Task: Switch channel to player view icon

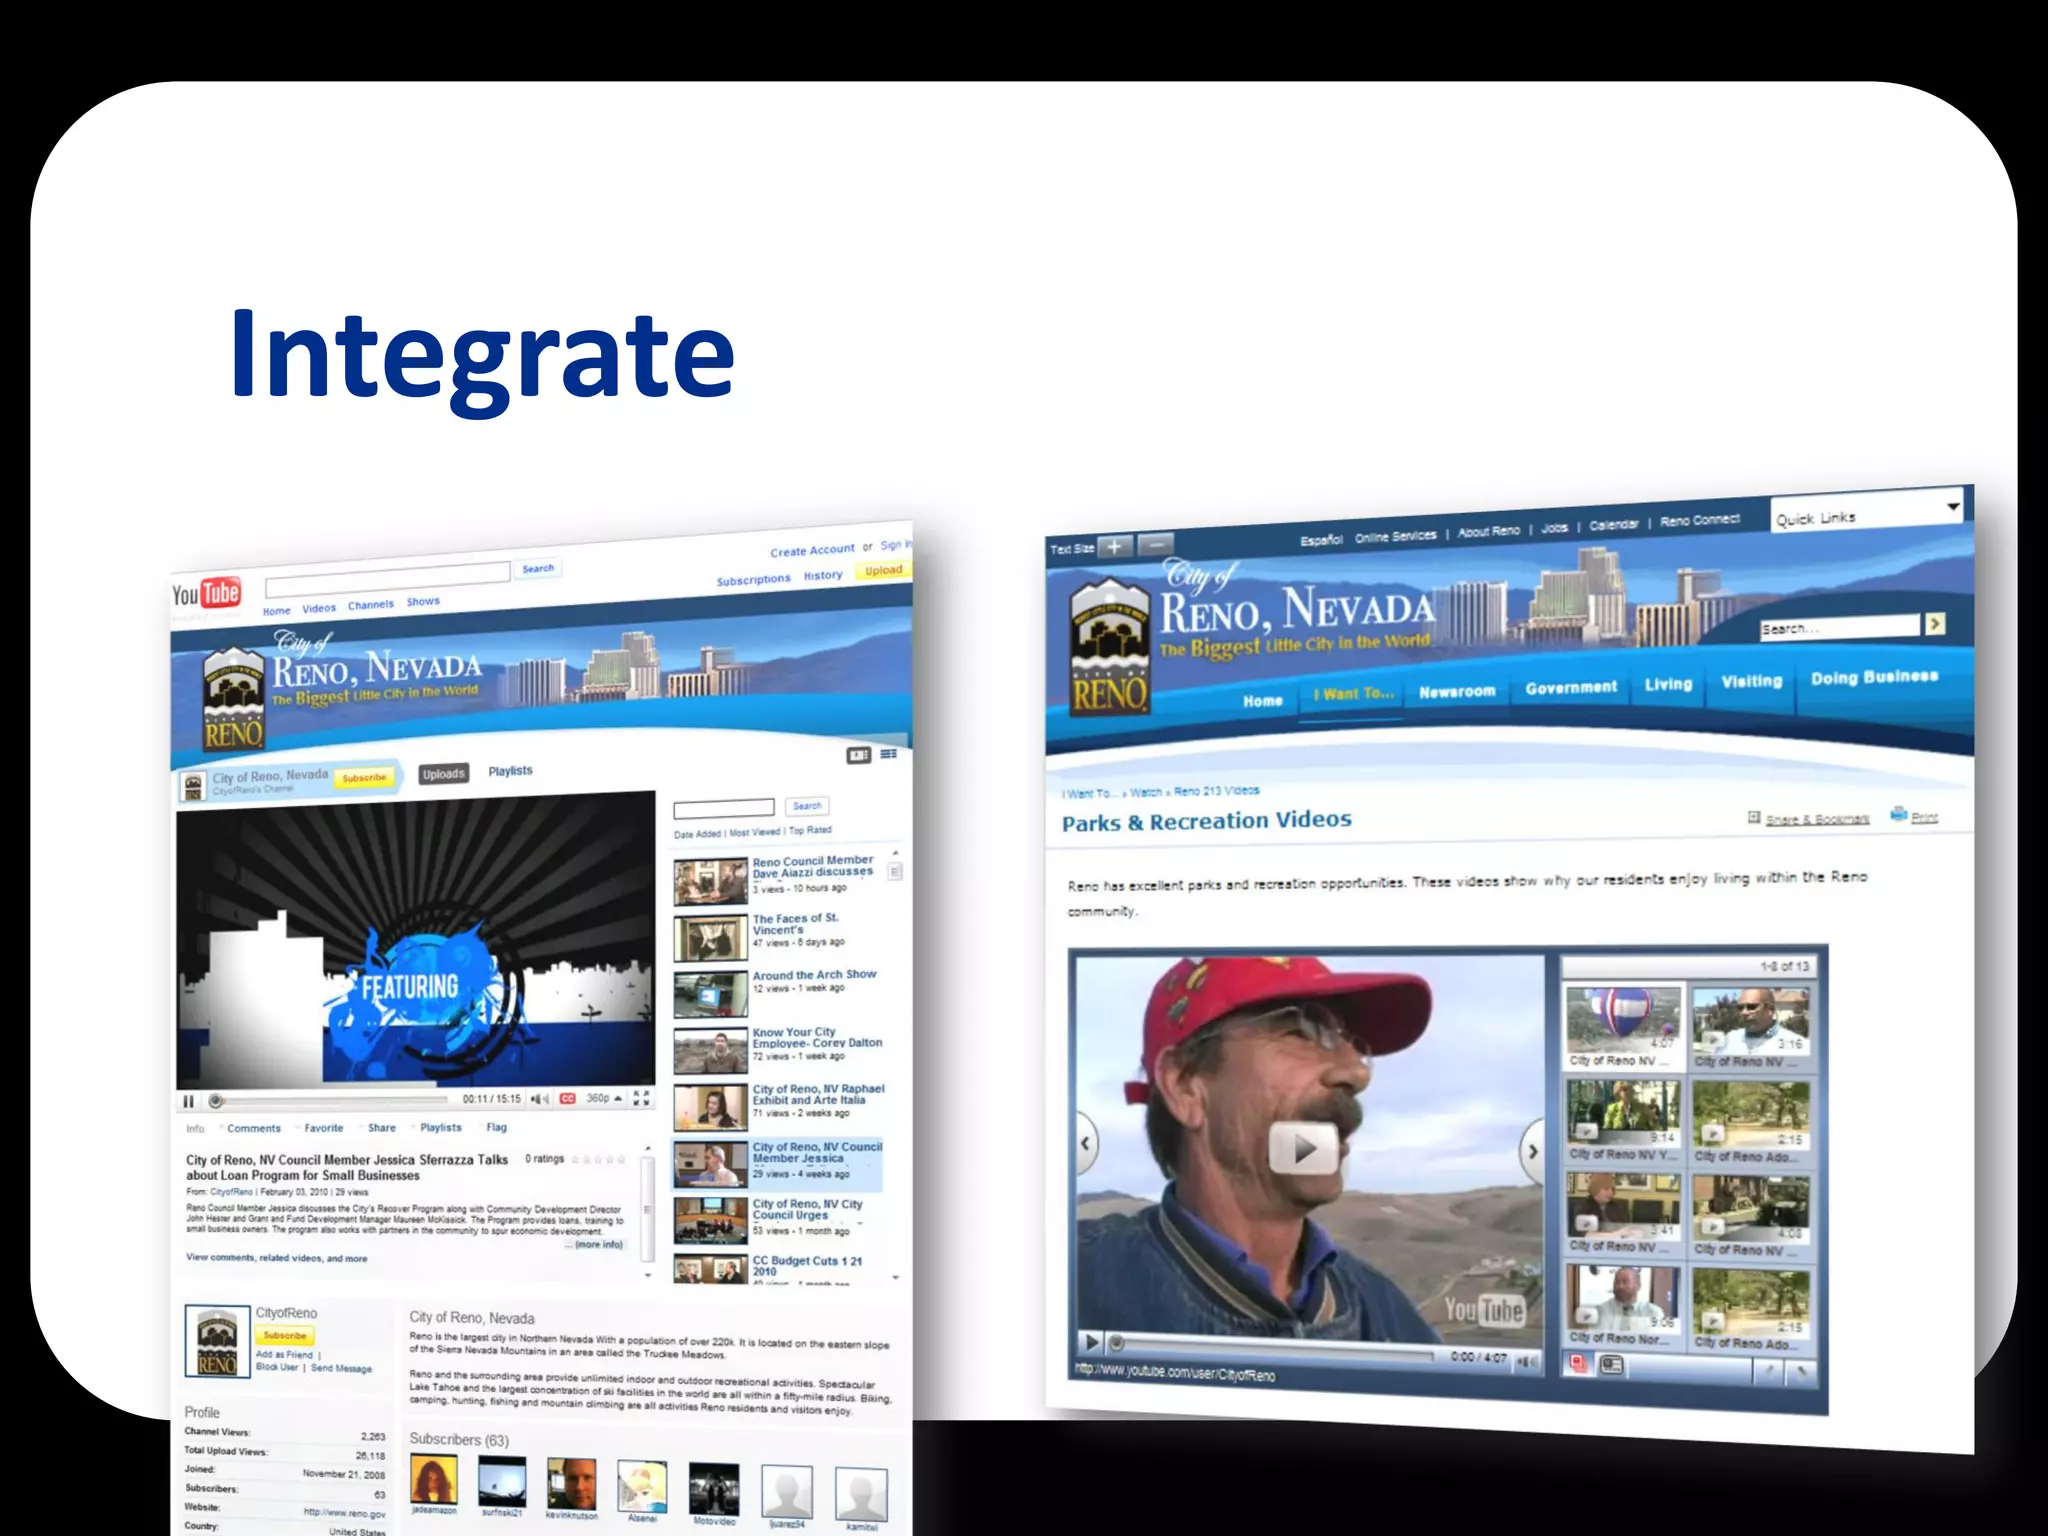Action: point(859,755)
